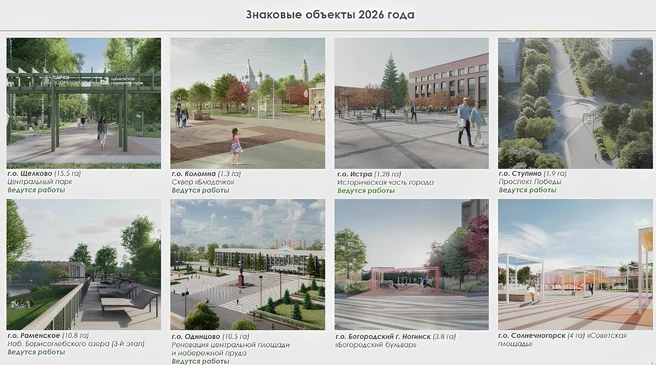This screenshot has width=656, height=365.
Task: Open the Коломна Сквер «Блюдечко» image
Action: point(248,103)
